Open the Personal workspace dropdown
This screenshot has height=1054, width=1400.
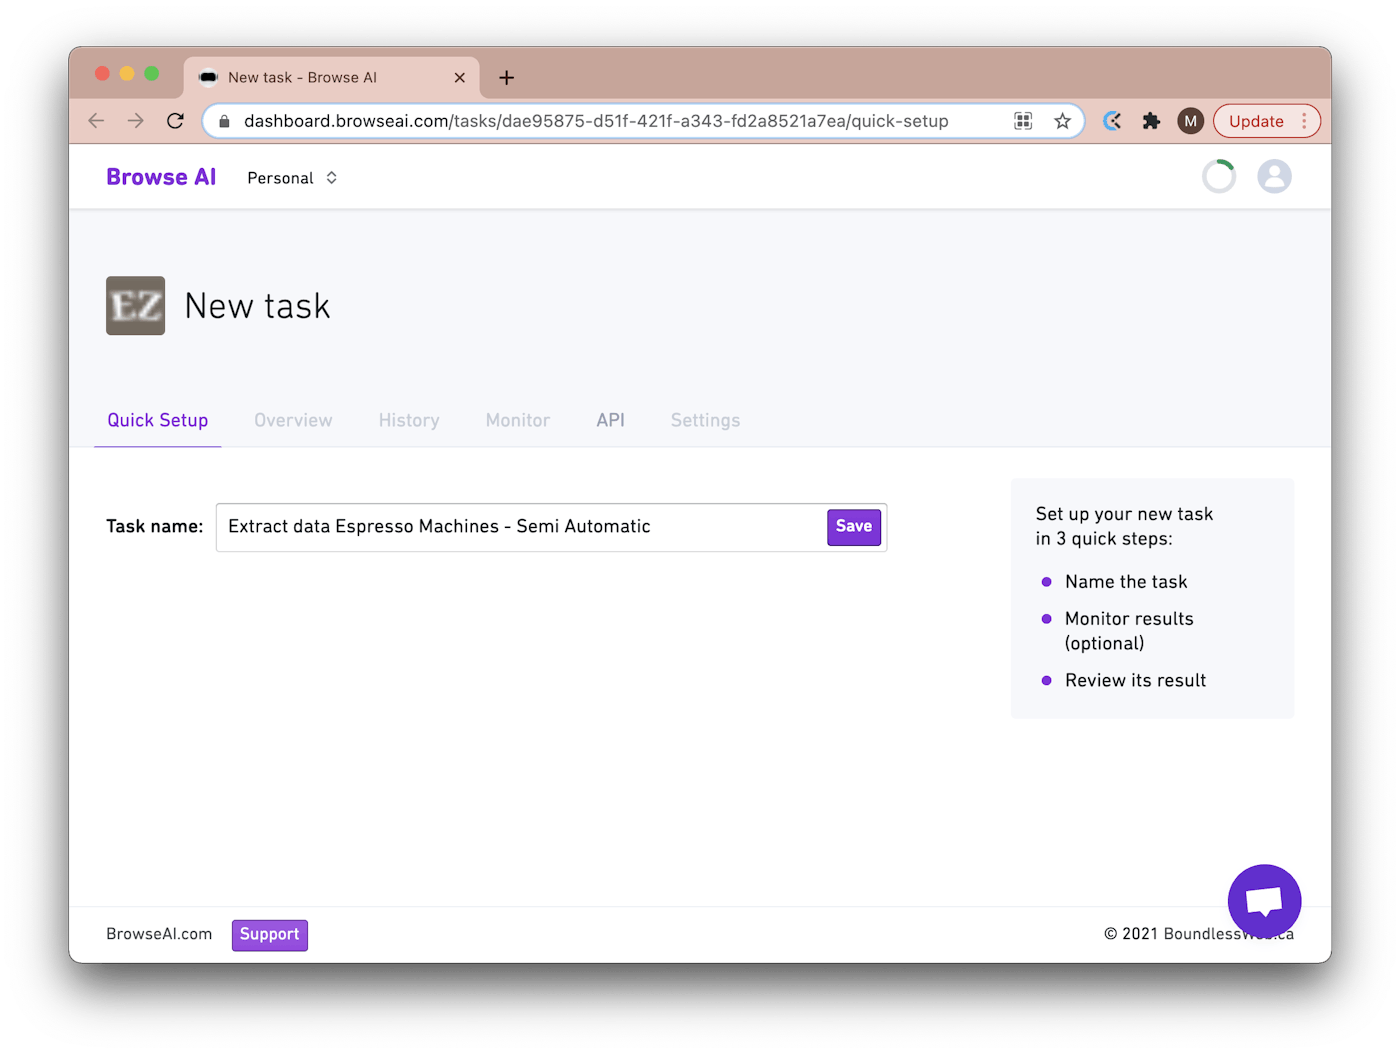(292, 178)
